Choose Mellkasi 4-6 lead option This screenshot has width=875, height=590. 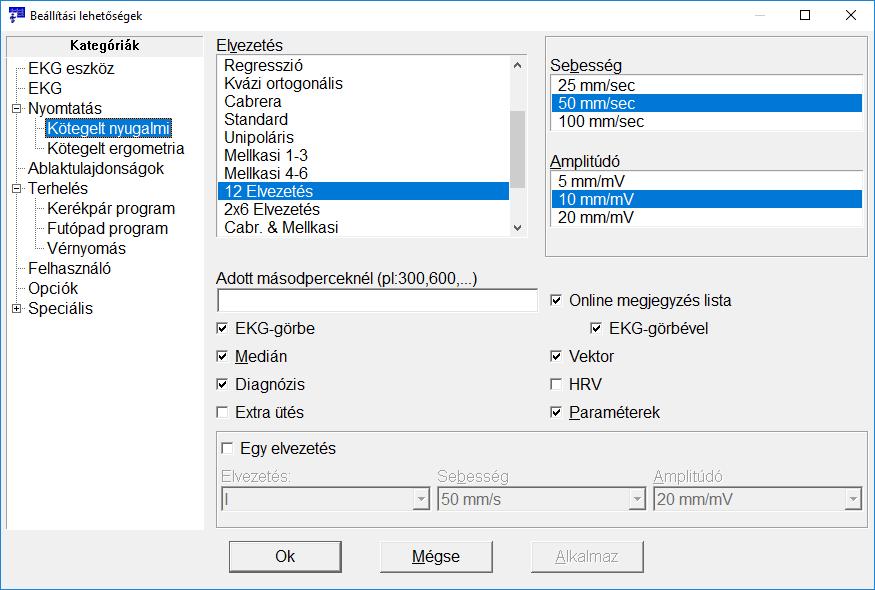pos(363,173)
